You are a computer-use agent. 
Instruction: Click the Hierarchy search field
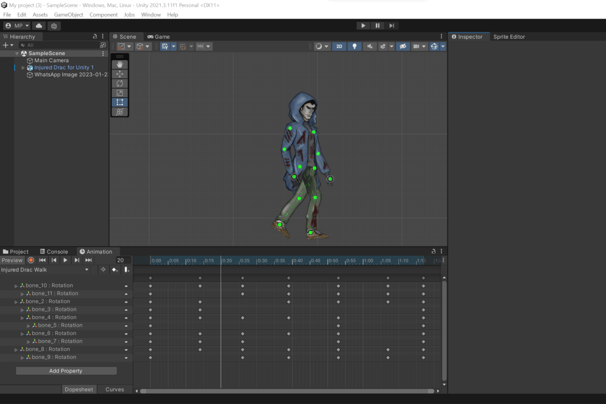(x=61, y=45)
